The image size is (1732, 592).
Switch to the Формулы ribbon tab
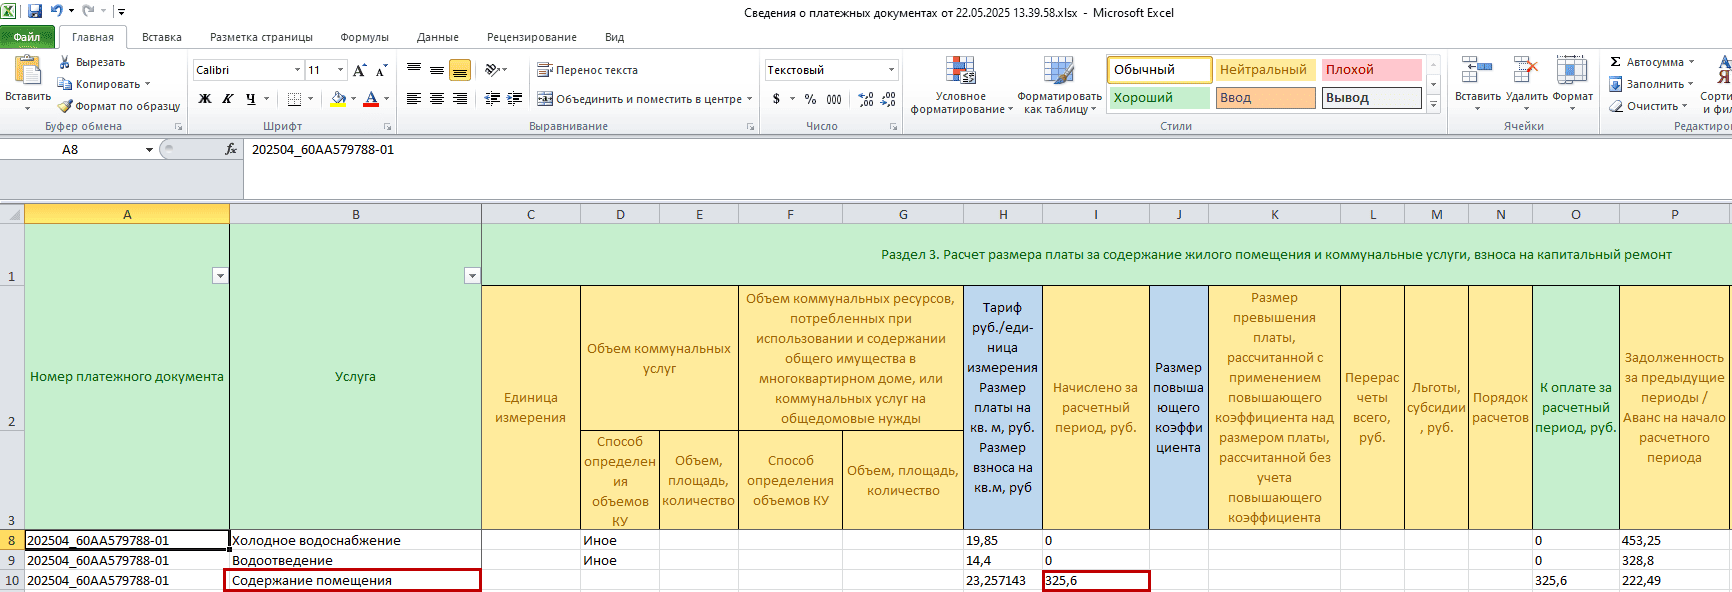click(364, 37)
